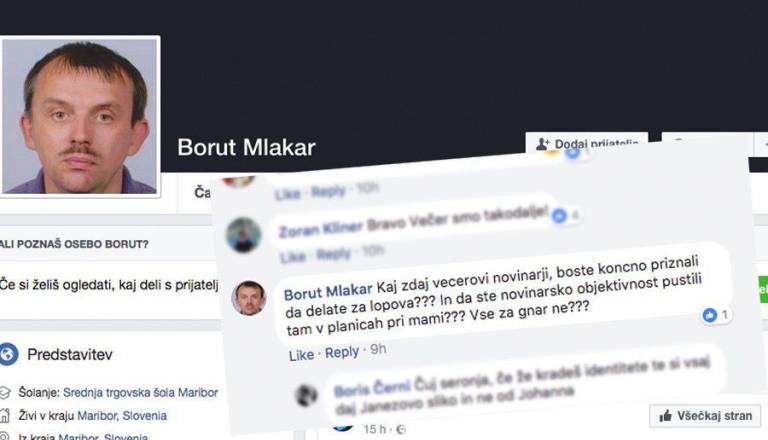Click the add-friend person icon
The width and height of the screenshot is (768, 440).
click(x=542, y=144)
